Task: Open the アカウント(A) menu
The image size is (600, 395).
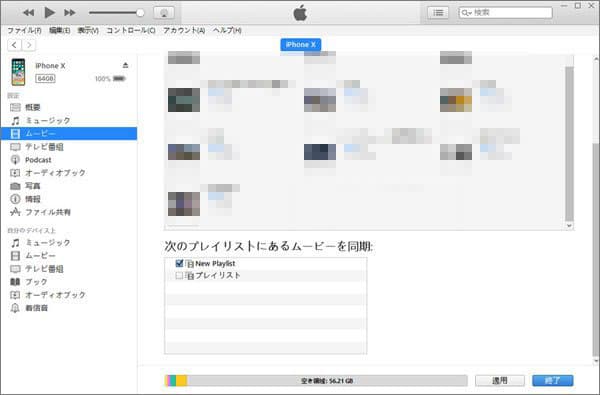Action: tap(184, 30)
